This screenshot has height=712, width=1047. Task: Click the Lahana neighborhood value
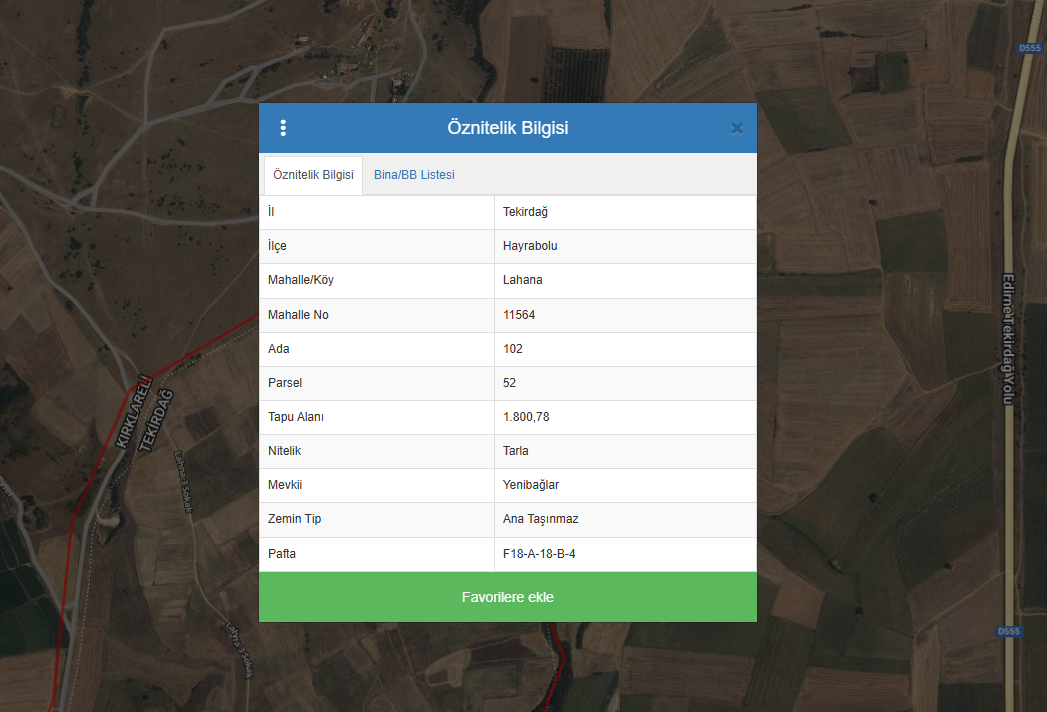(x=522, y=280)
